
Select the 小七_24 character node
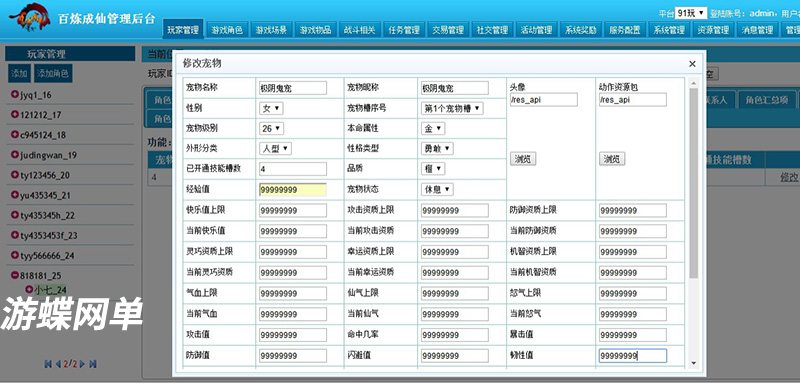pyautogui.click(x=51, y=290)
